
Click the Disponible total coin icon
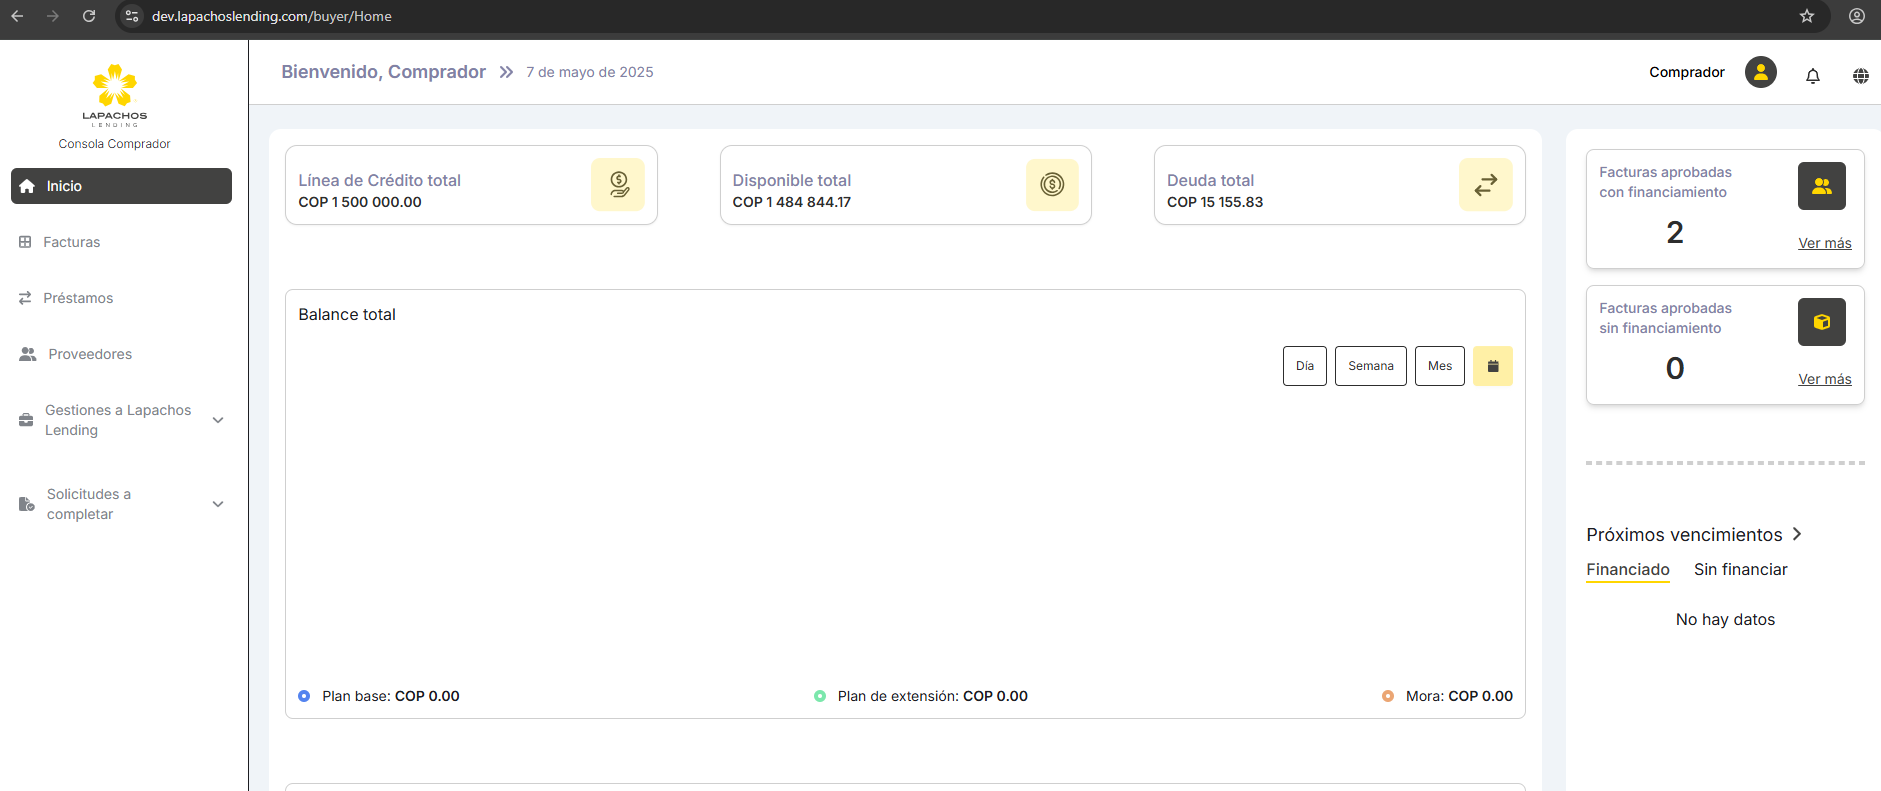pyautogui.click(x=1052, y=185)
